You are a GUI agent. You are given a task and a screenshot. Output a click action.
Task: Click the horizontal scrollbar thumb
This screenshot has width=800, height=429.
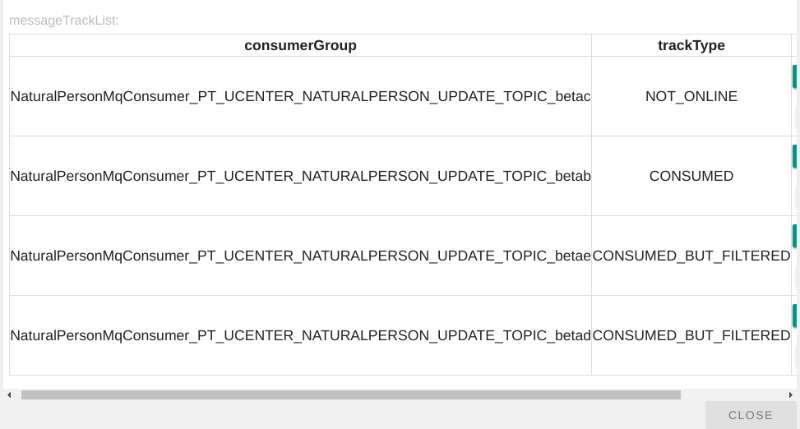pyautogui.click(x=350, y=395)
